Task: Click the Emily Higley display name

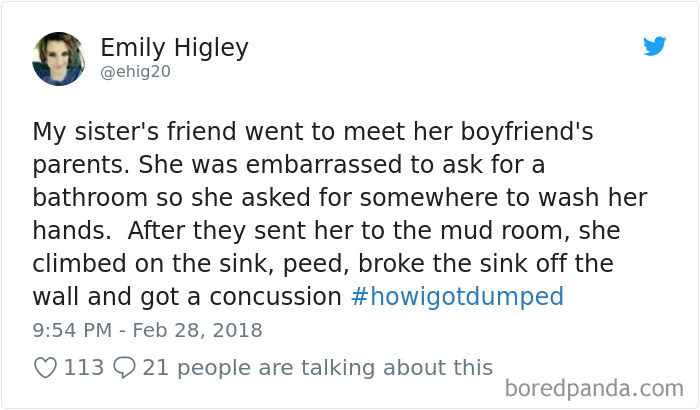Action: (175, 48)
